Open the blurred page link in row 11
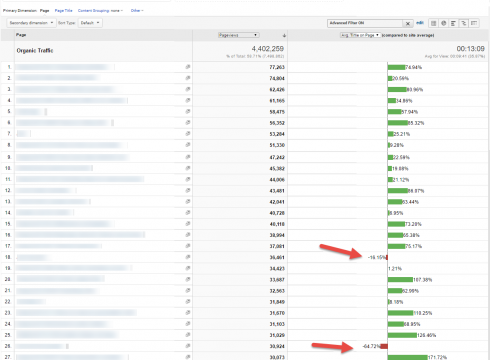Viewport: 490px width, 360px height. pyautogui.click(x=80, y=179)
